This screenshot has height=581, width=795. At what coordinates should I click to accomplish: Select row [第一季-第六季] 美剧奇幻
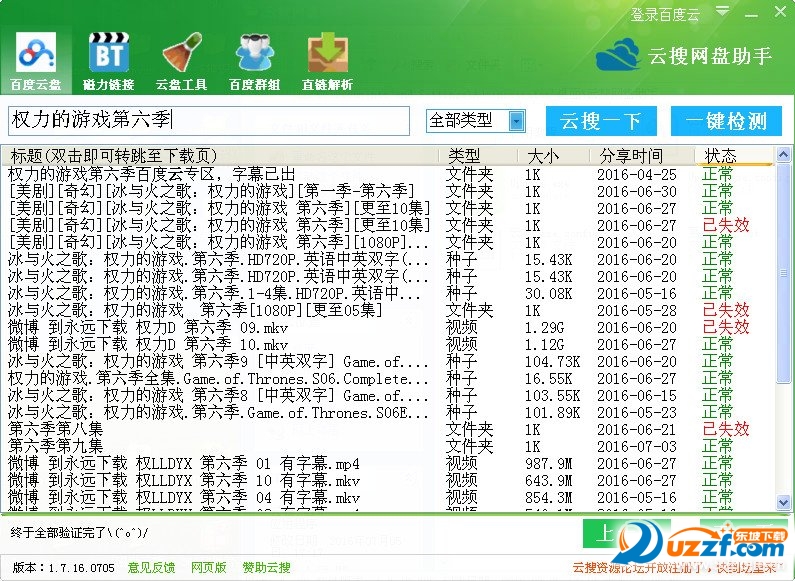(388, 191)
